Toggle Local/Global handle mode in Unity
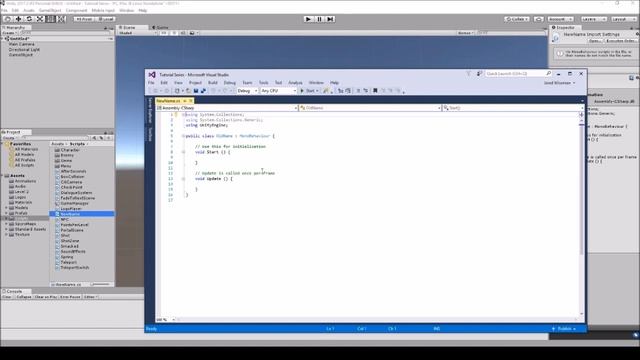 click(x=105, y=19)
